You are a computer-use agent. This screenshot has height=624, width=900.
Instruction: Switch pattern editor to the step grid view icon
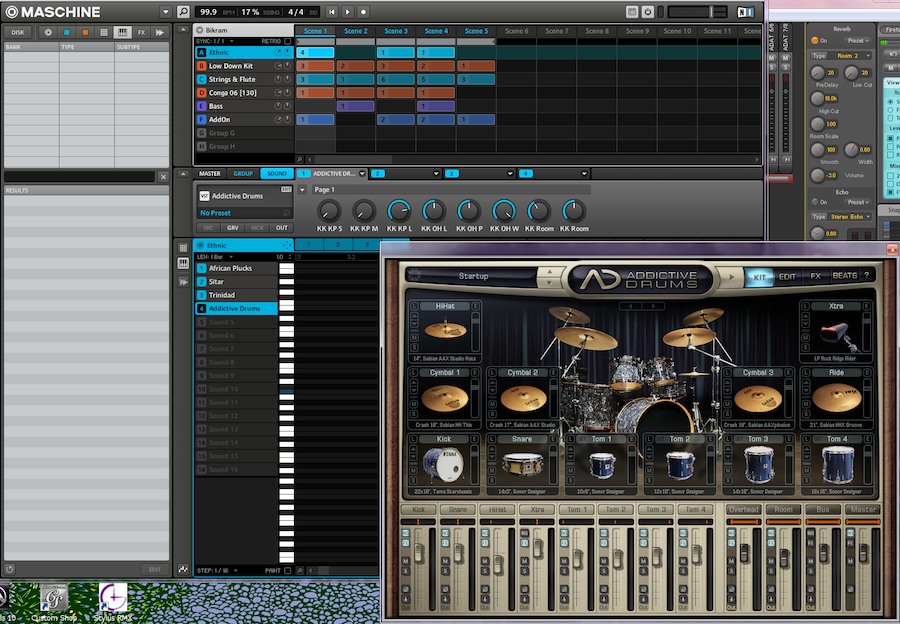coord(183,248)
